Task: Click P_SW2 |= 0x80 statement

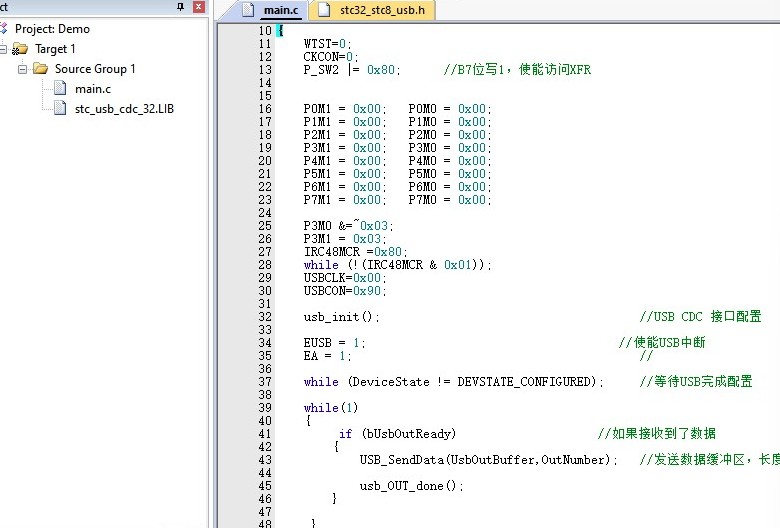Action: [352, 70]
